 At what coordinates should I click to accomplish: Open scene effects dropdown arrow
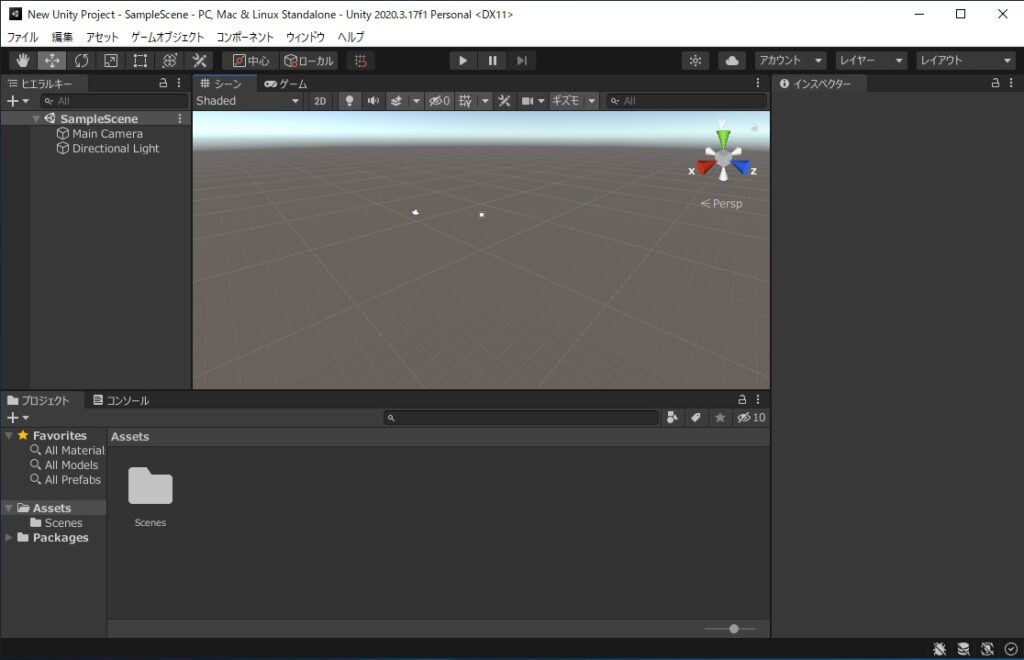point(416,101)
